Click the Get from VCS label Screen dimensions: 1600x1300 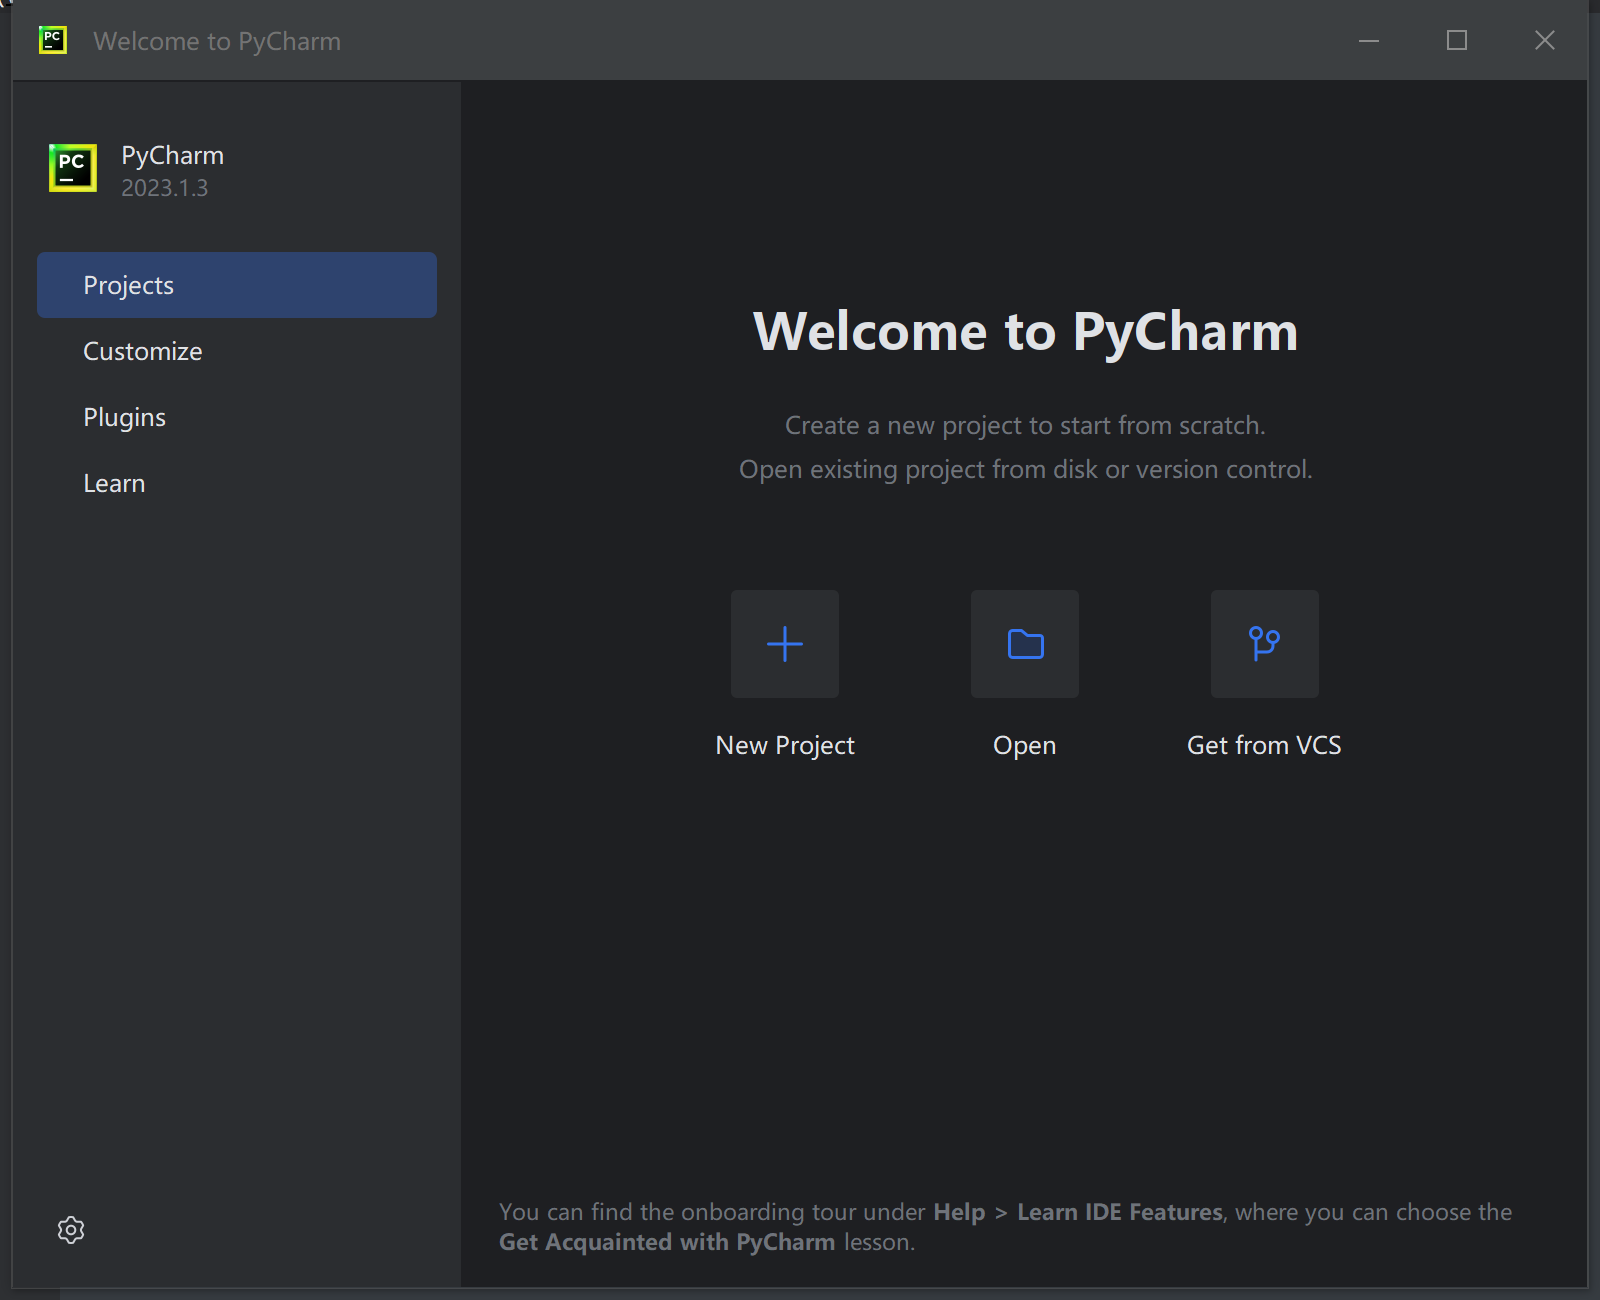click(1264, 746)
